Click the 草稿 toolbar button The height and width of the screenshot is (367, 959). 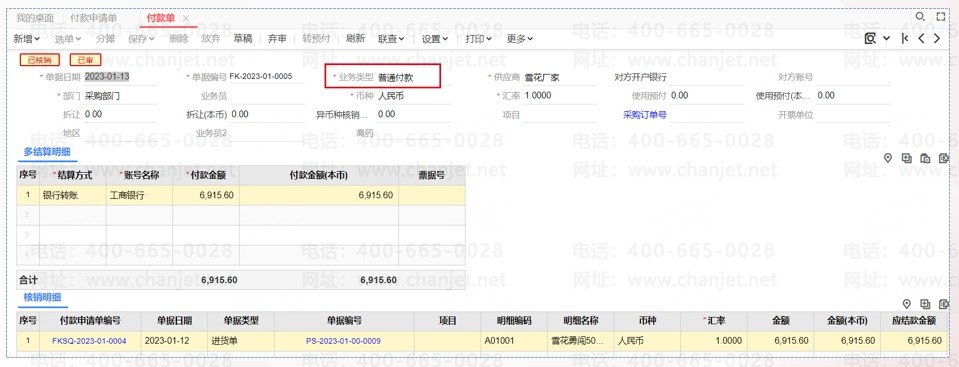pos(243,39)
